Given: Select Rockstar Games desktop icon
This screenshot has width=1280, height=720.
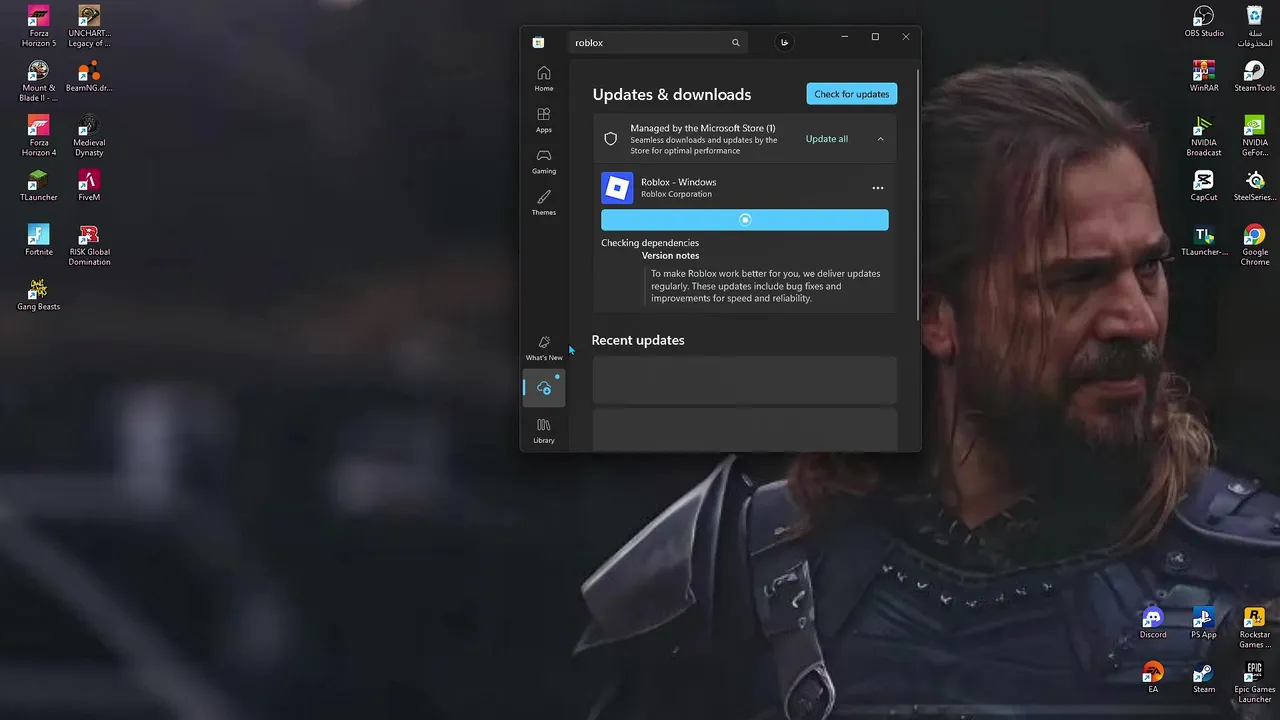Looking at the screenshot, I should (1255, 628).
